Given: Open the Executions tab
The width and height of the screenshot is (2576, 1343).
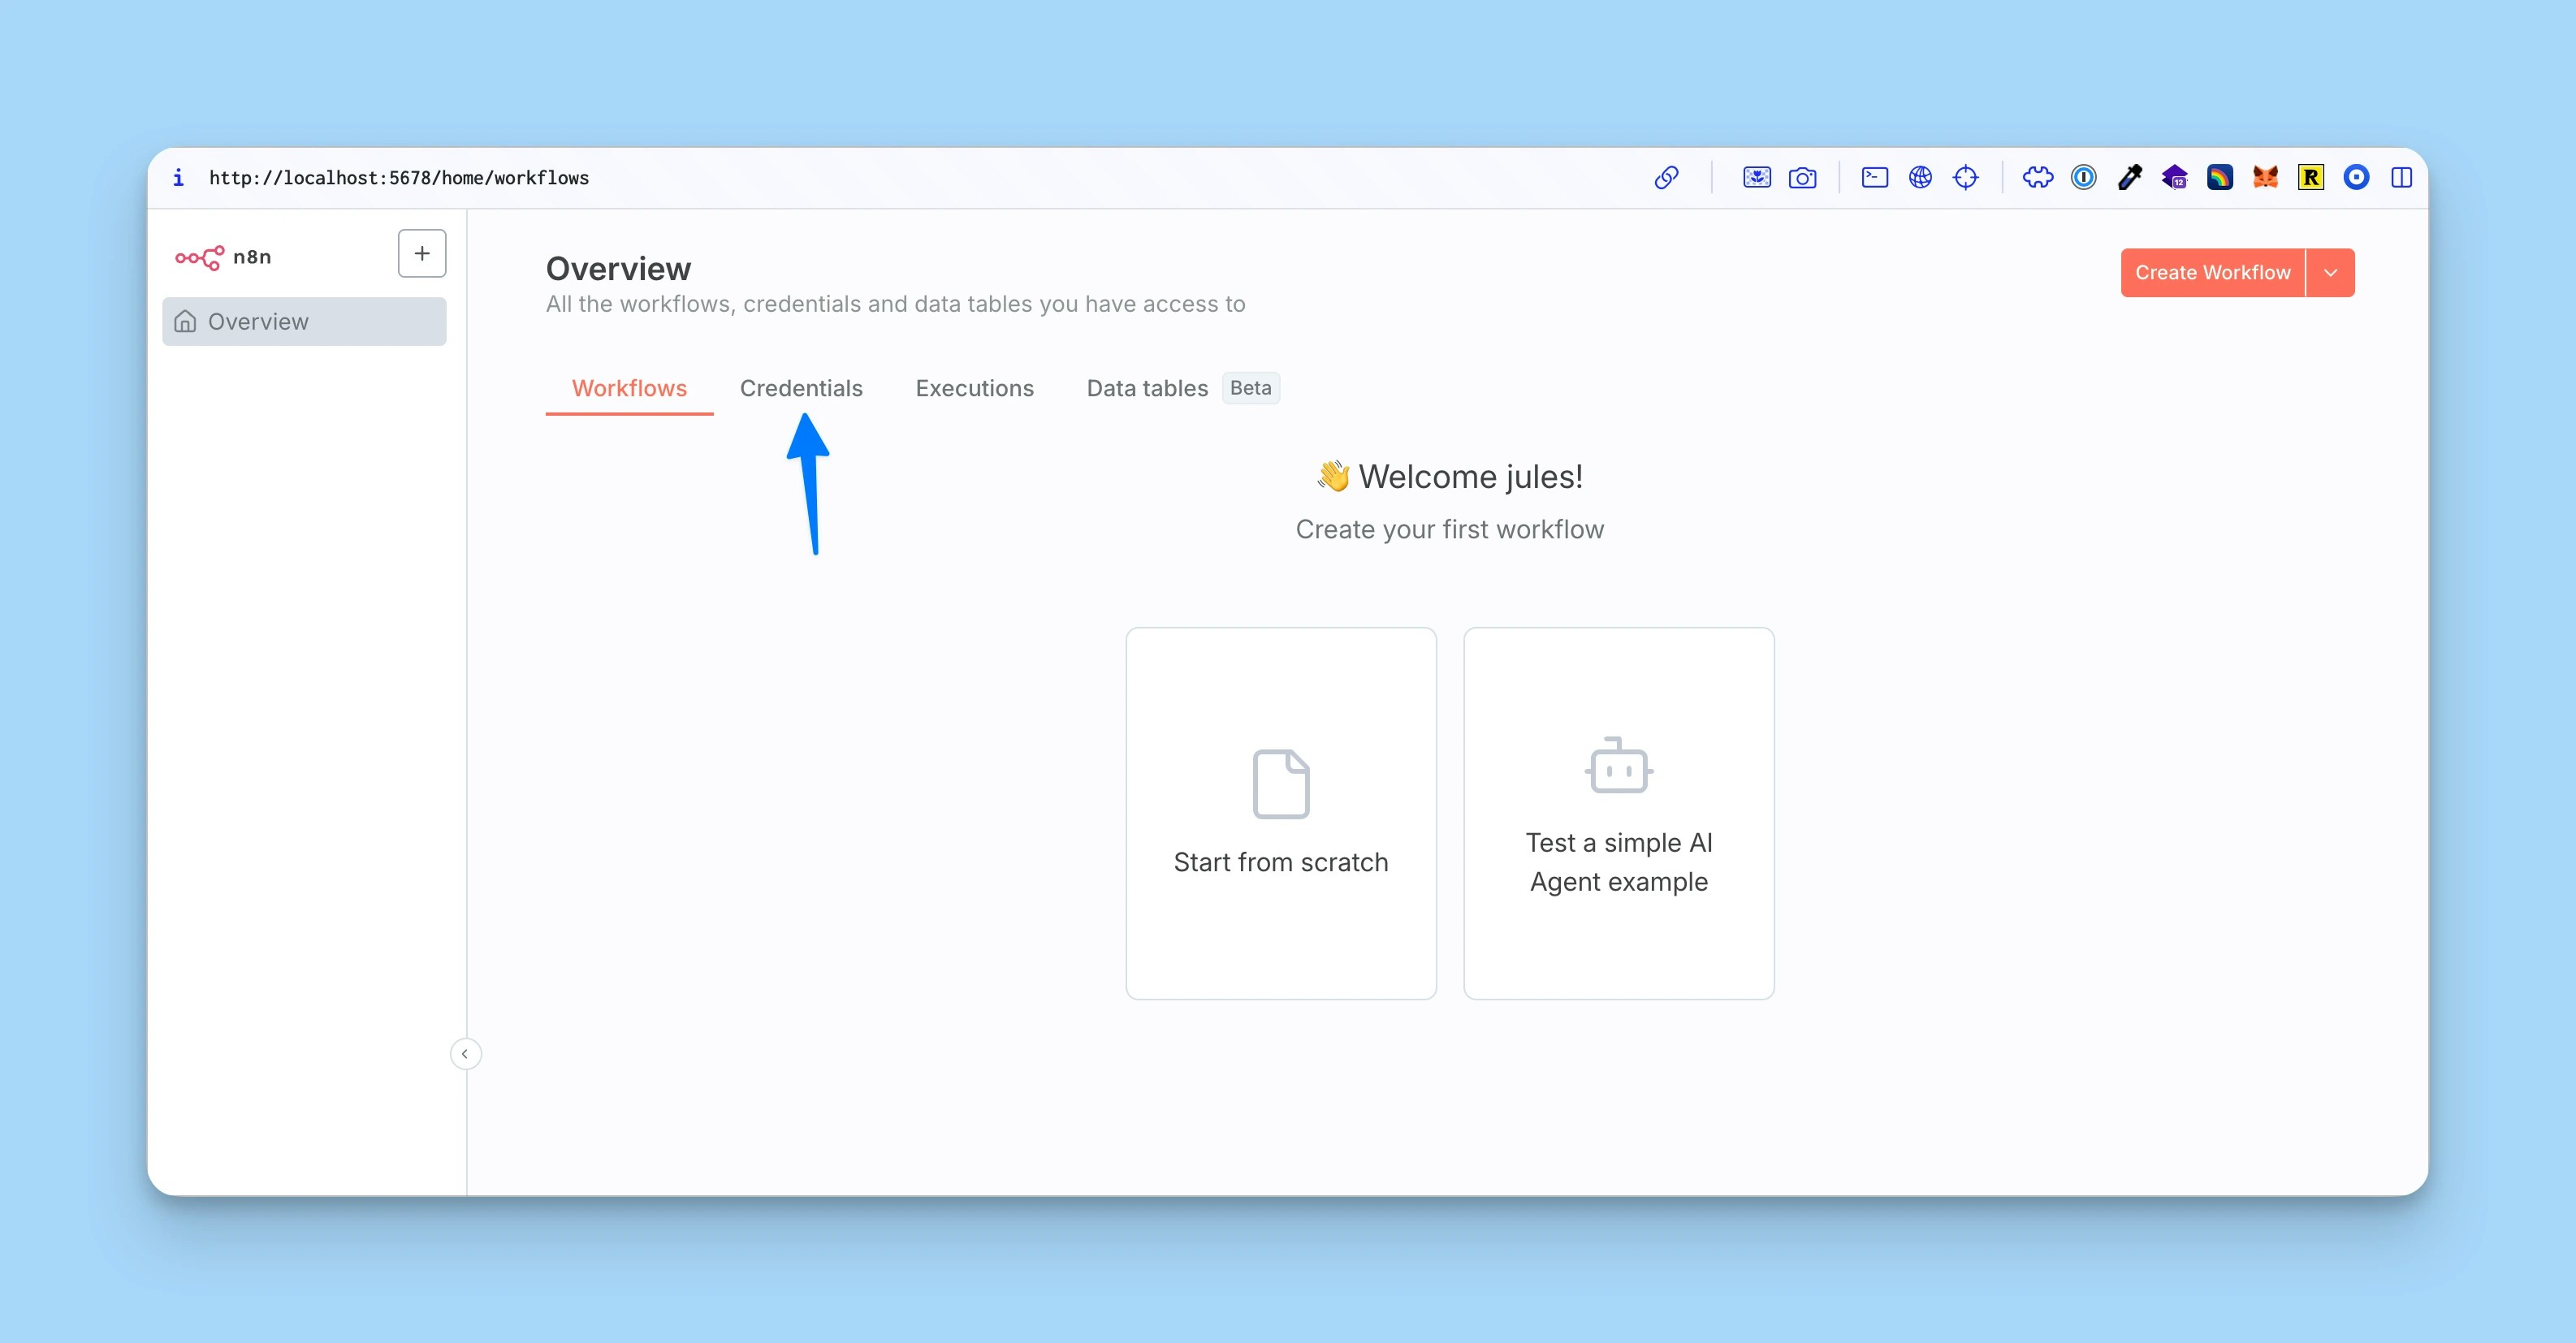Looking at the screenshot, I should click(974, 388).
